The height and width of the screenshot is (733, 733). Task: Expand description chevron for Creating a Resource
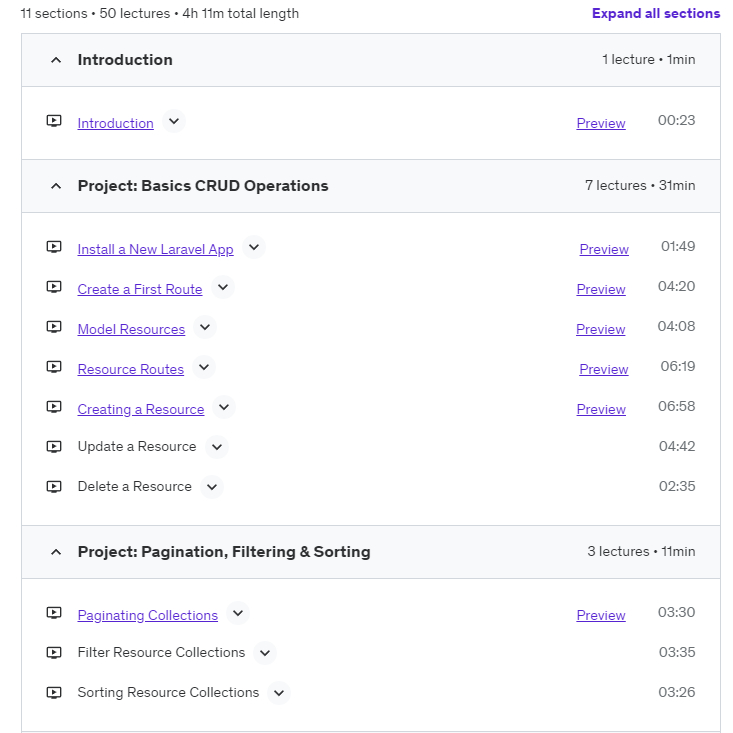point(224,407)
